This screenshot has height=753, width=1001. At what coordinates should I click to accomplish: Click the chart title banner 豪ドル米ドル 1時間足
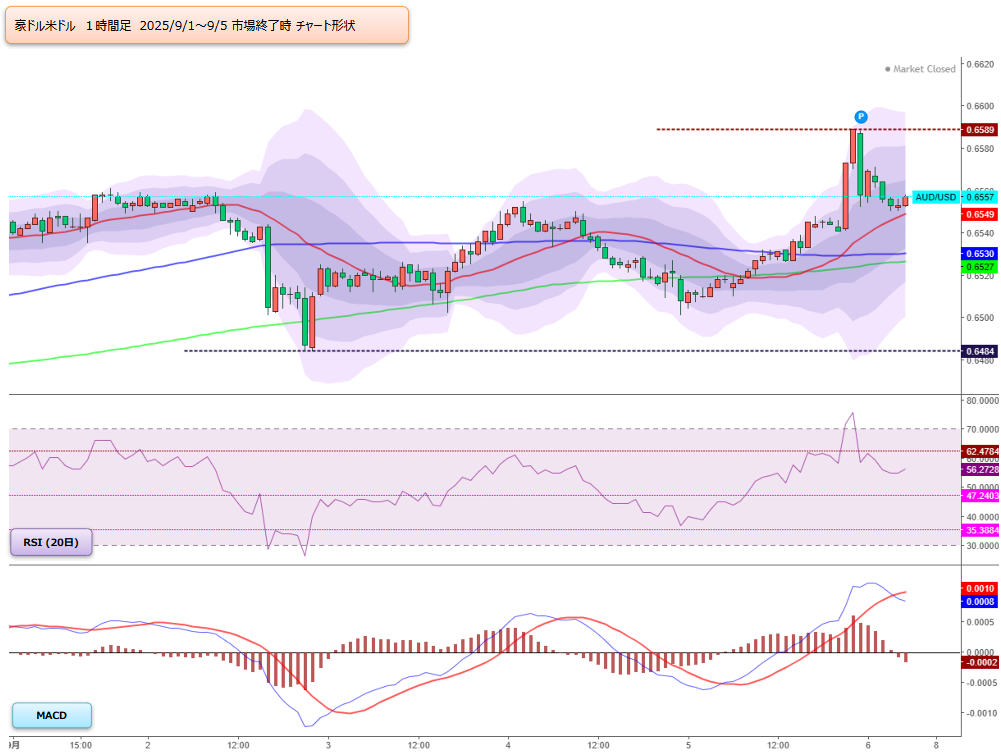[207, 26]
